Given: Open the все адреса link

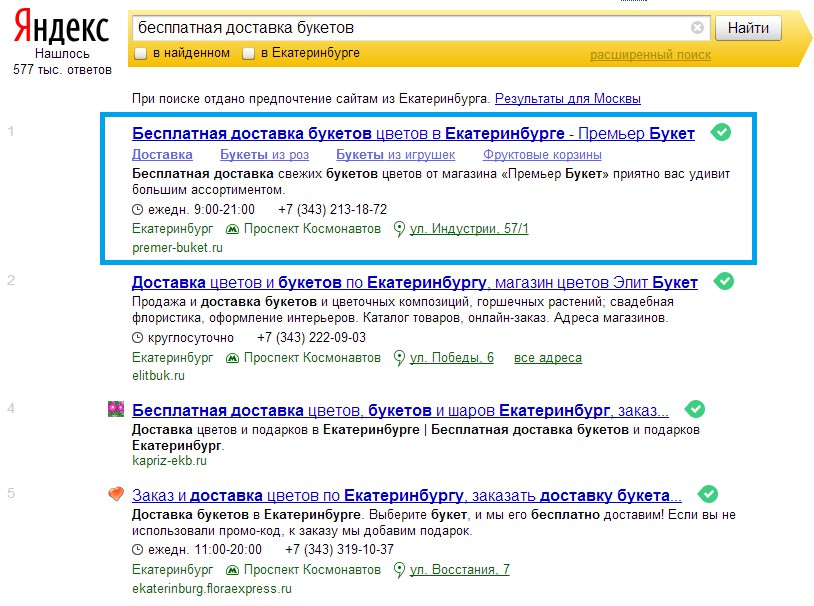Looking at the screenshot, I should coord(548,358).
